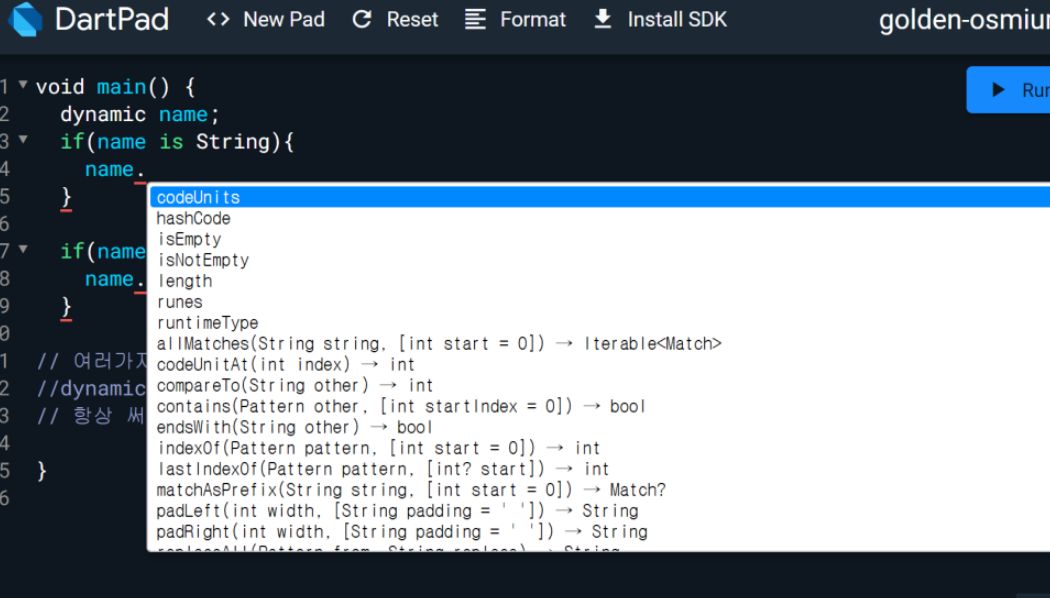Click 'void main()' on line 1

pyautogui.click(x=102, y=87)
